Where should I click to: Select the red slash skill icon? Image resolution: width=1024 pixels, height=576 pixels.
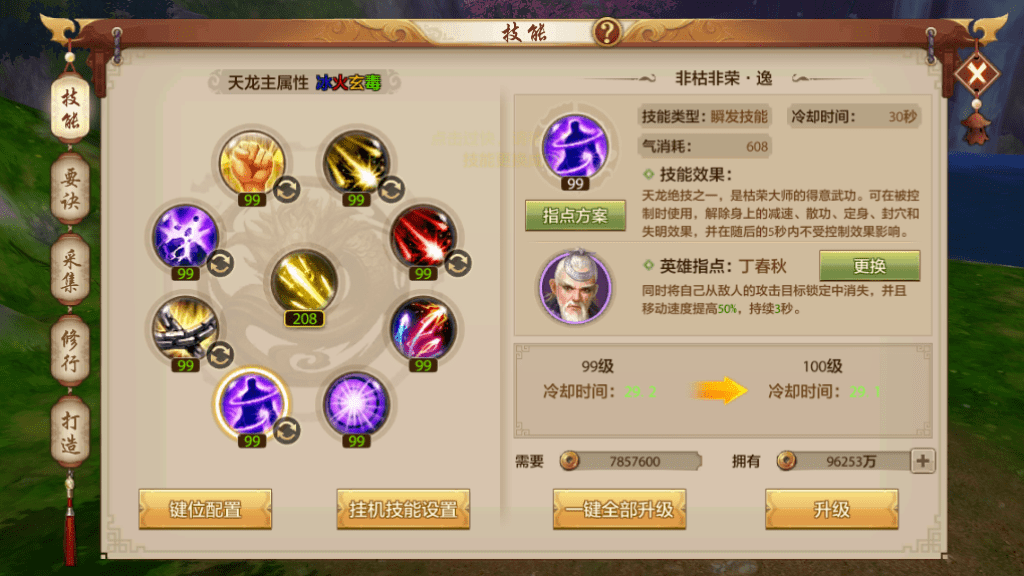[423, 237]
